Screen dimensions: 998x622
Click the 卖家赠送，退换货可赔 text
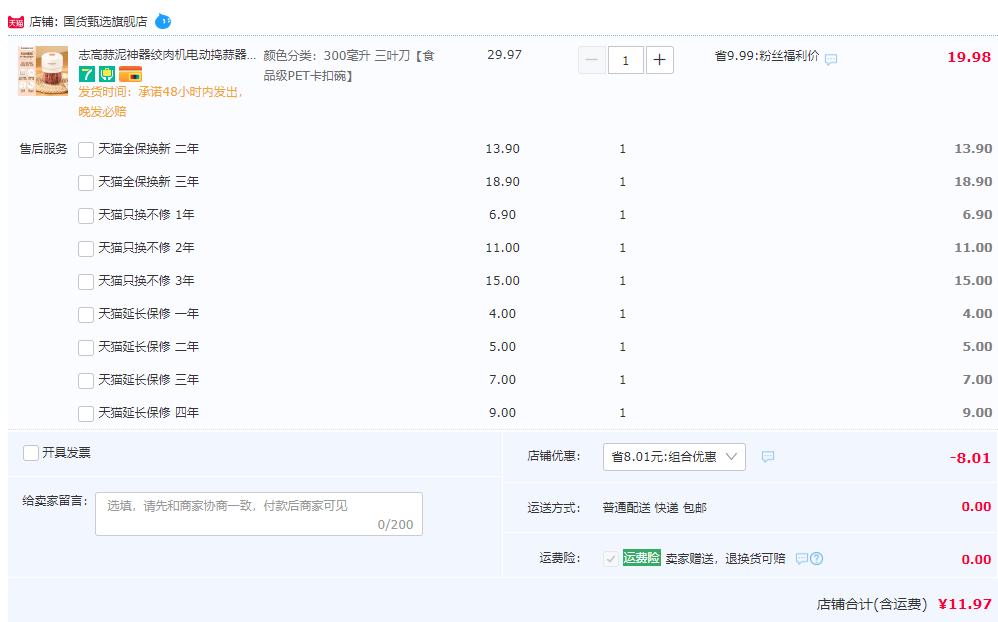(726, 558)
